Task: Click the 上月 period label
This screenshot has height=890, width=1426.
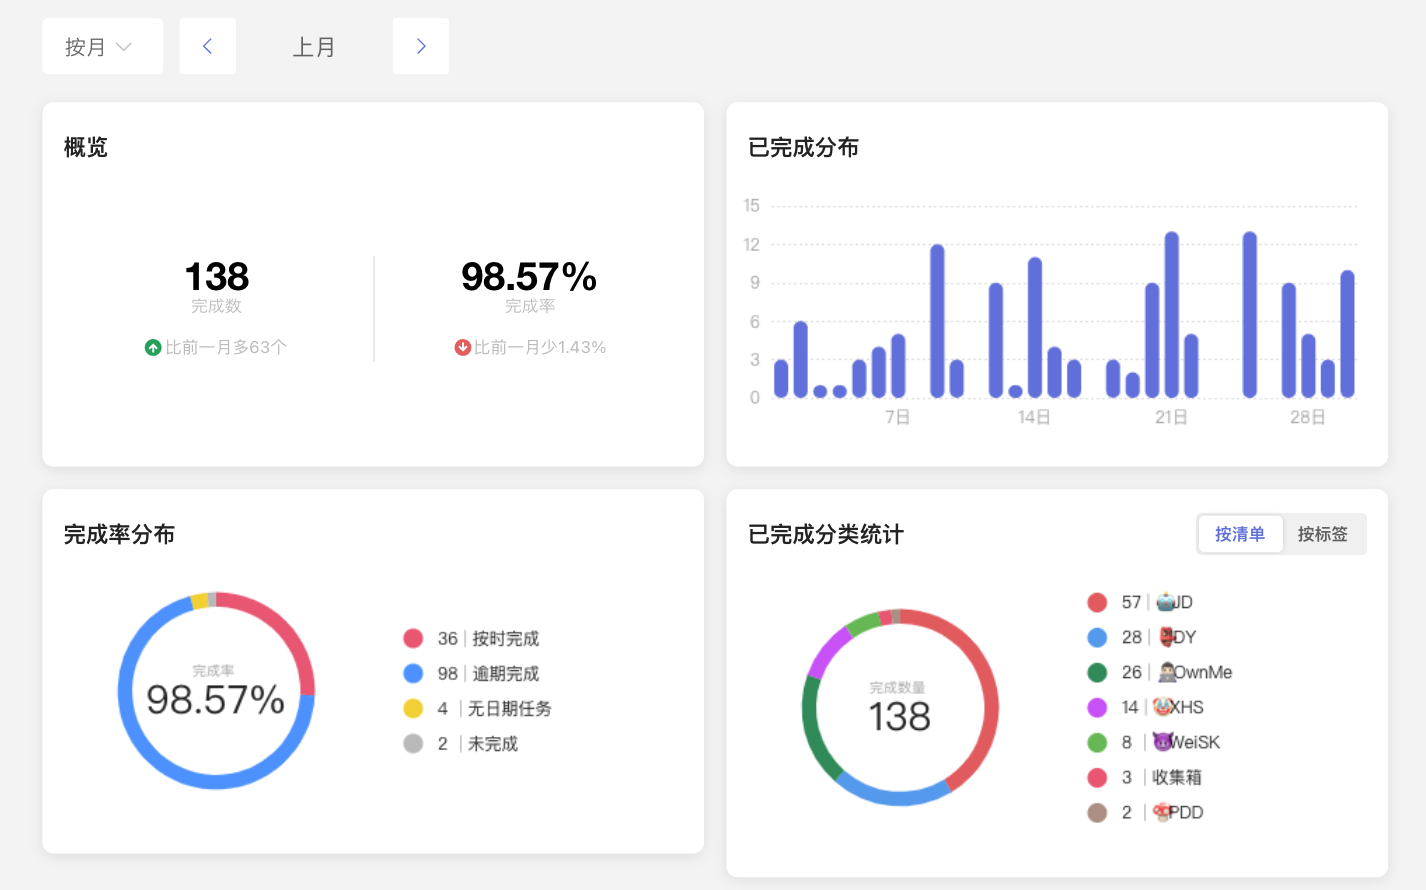Action: 314,47
